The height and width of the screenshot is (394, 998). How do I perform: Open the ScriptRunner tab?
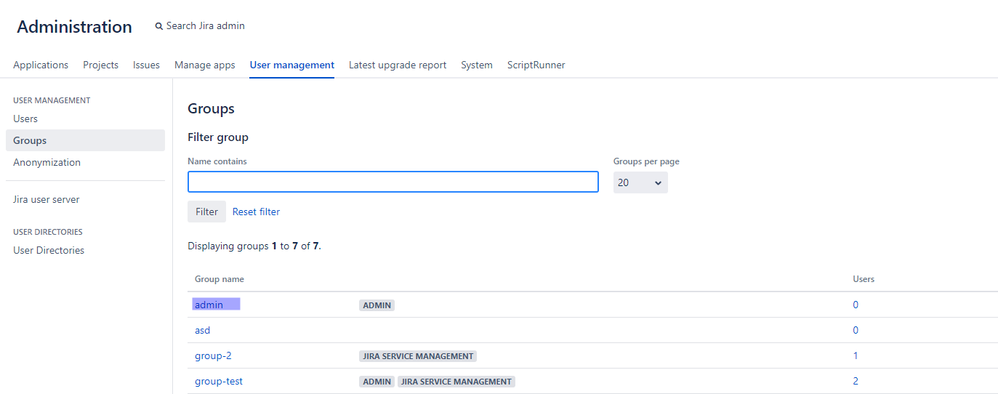[x=536, y=65]
